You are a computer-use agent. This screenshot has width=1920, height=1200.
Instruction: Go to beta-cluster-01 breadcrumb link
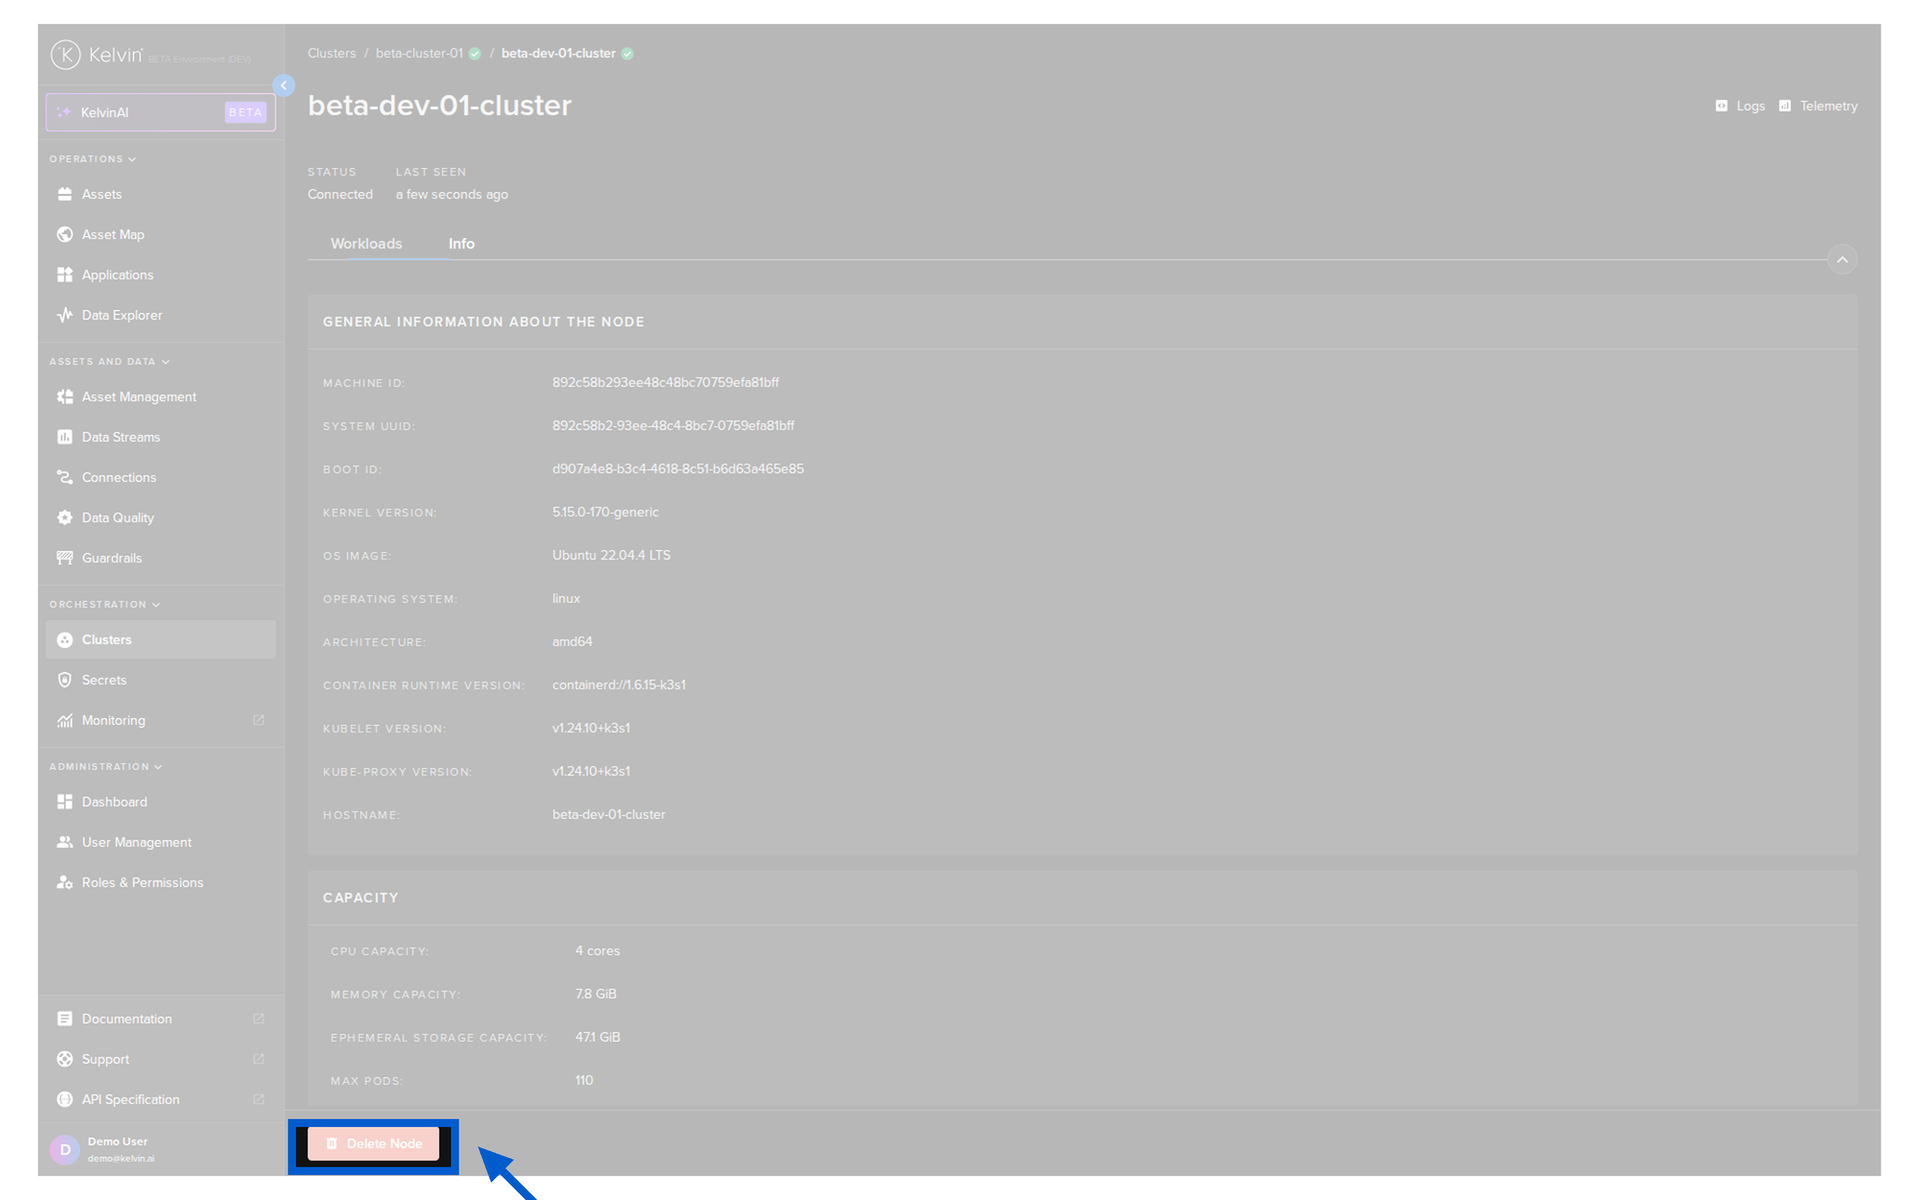click(419, 53)
